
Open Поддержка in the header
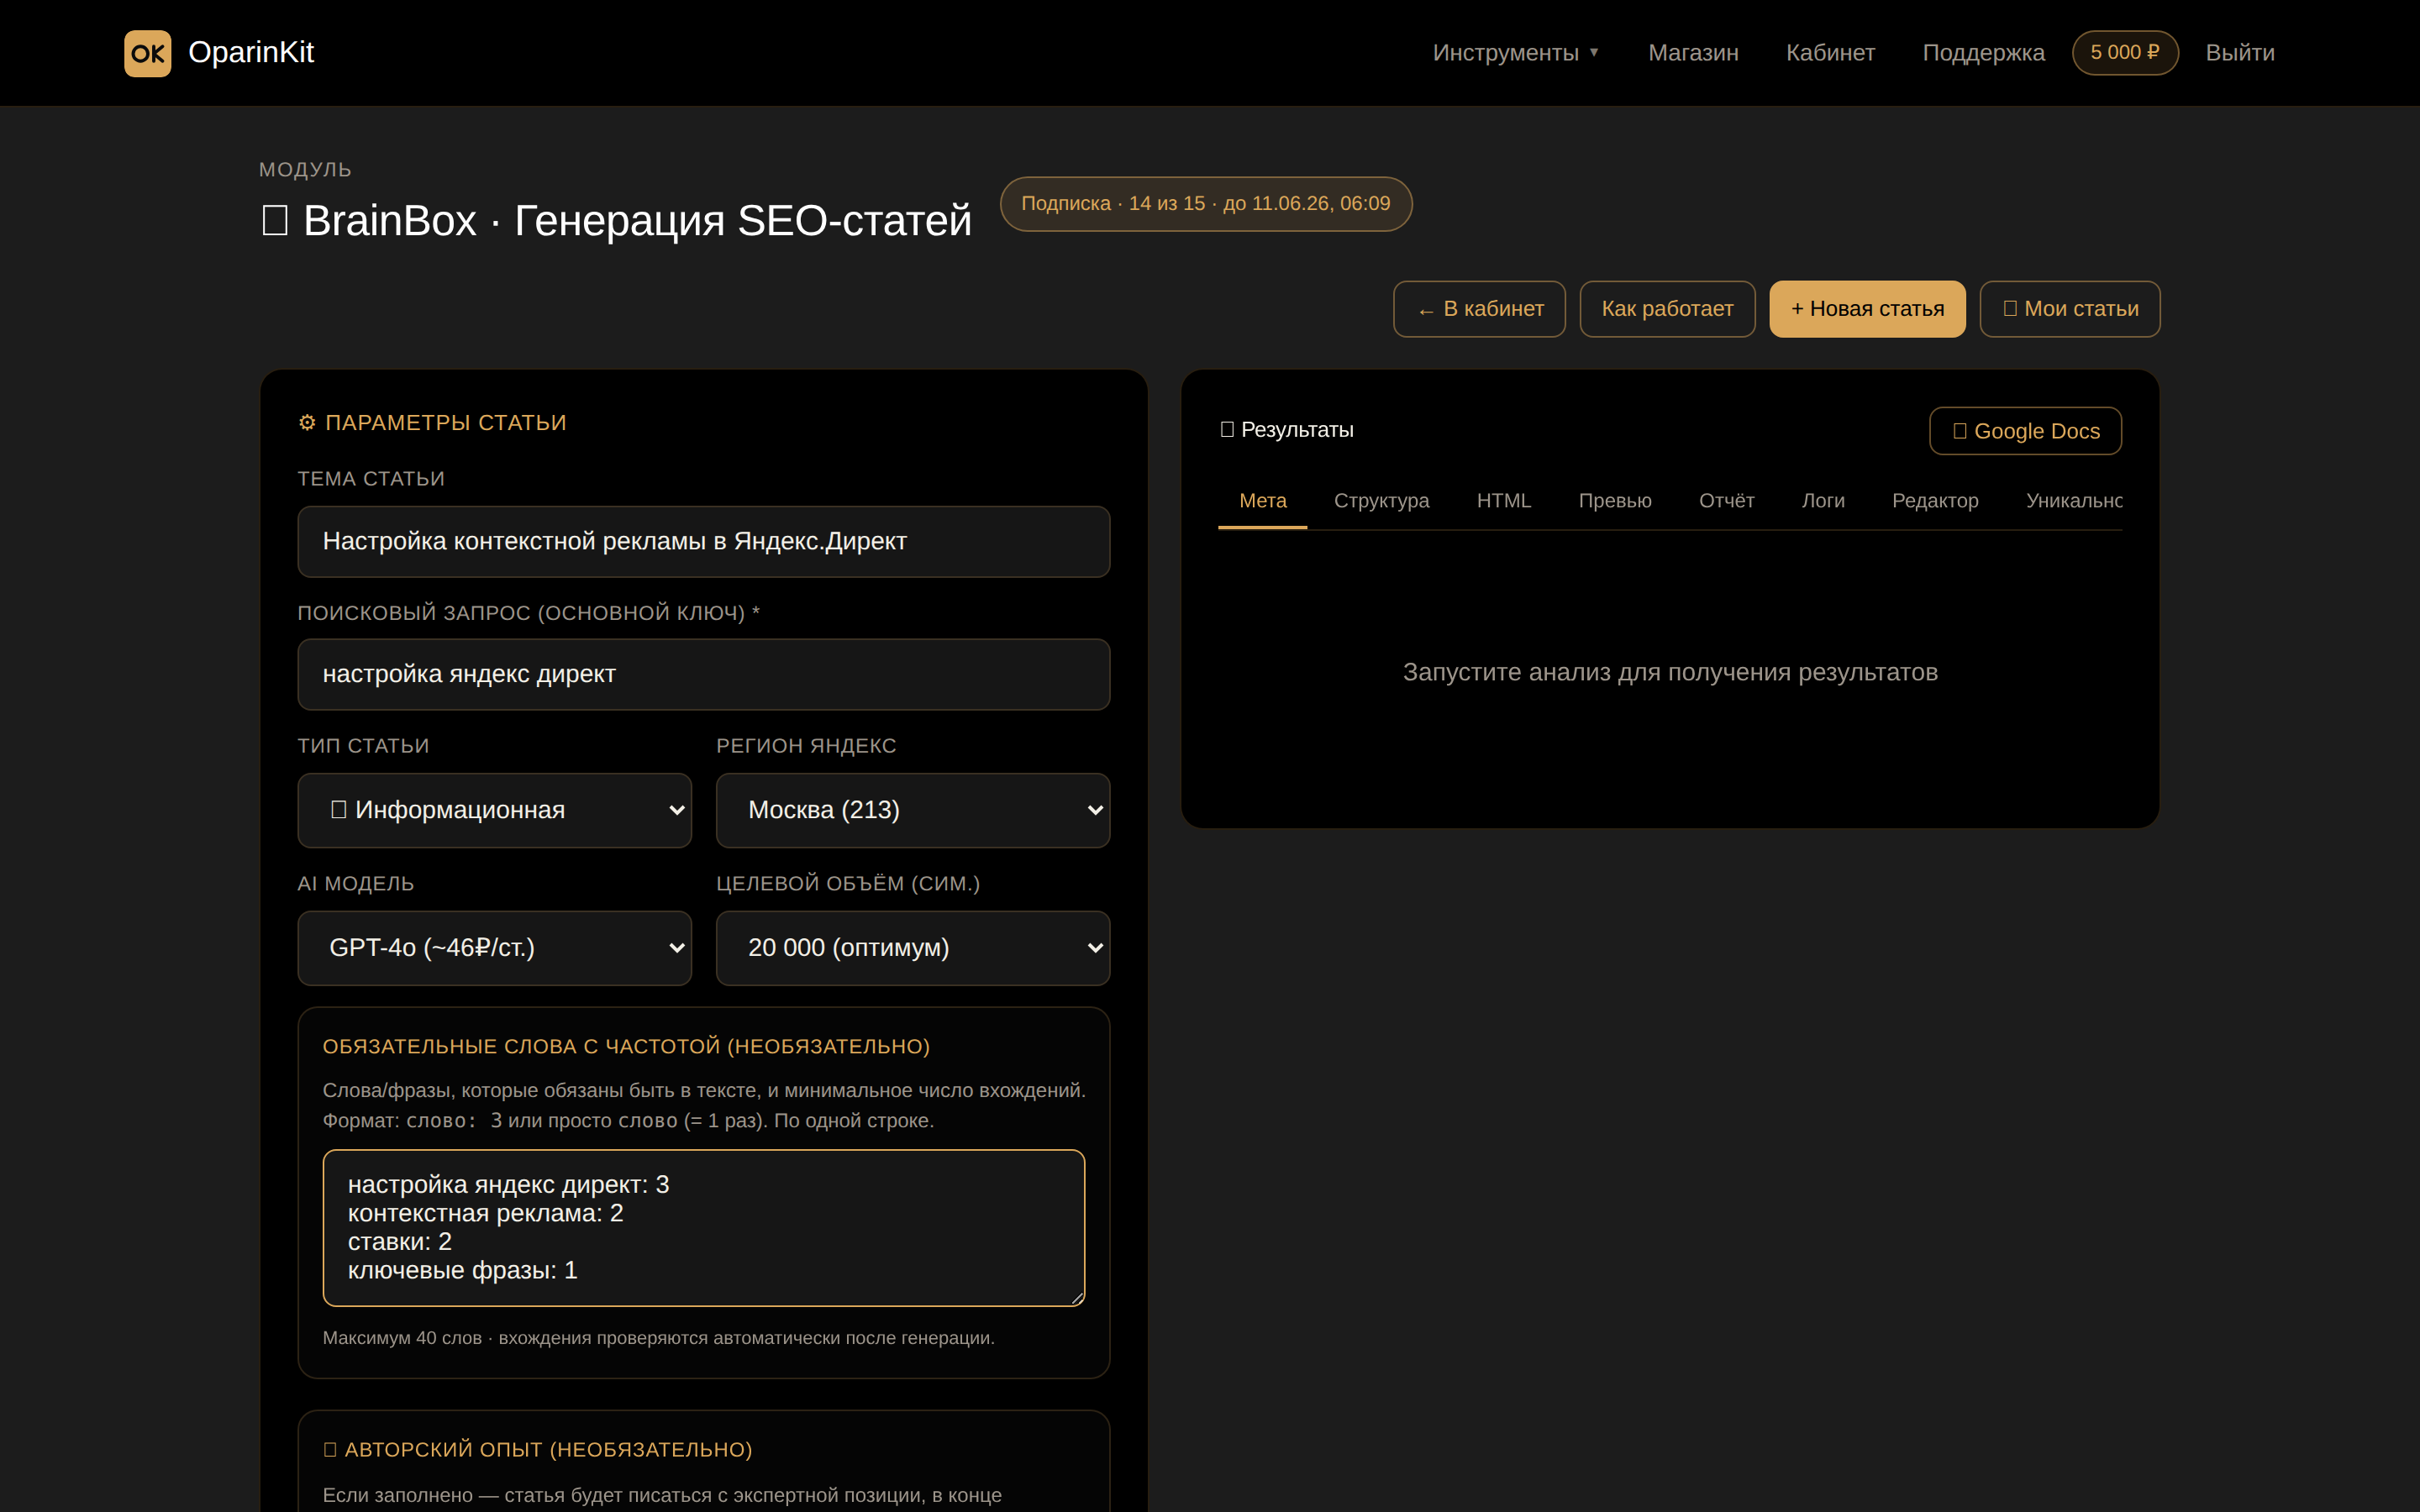point(1983,53)
